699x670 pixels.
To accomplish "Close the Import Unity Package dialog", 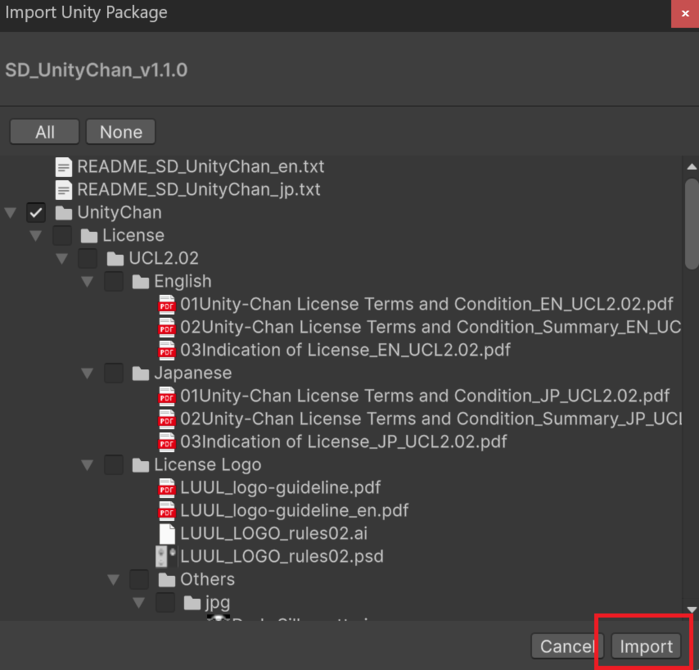I will point(685,14).
